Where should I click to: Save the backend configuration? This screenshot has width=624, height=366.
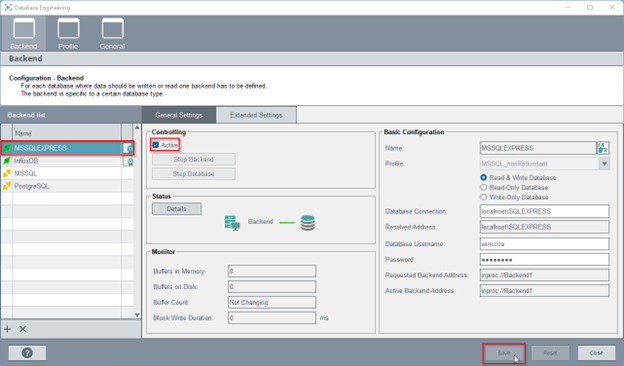pyautogui.click(x=504, y=353)
